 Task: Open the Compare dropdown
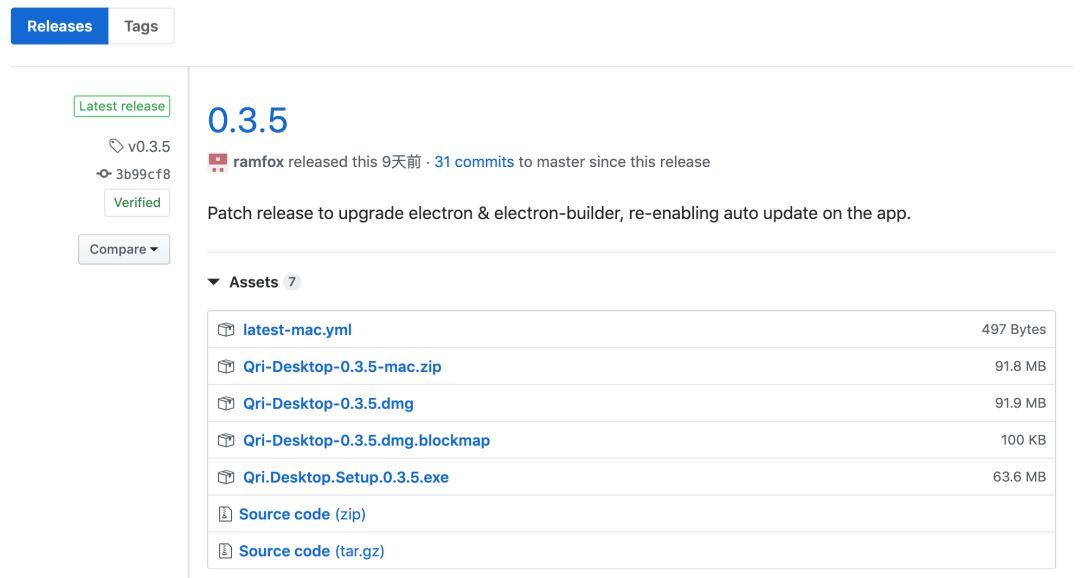124,249
